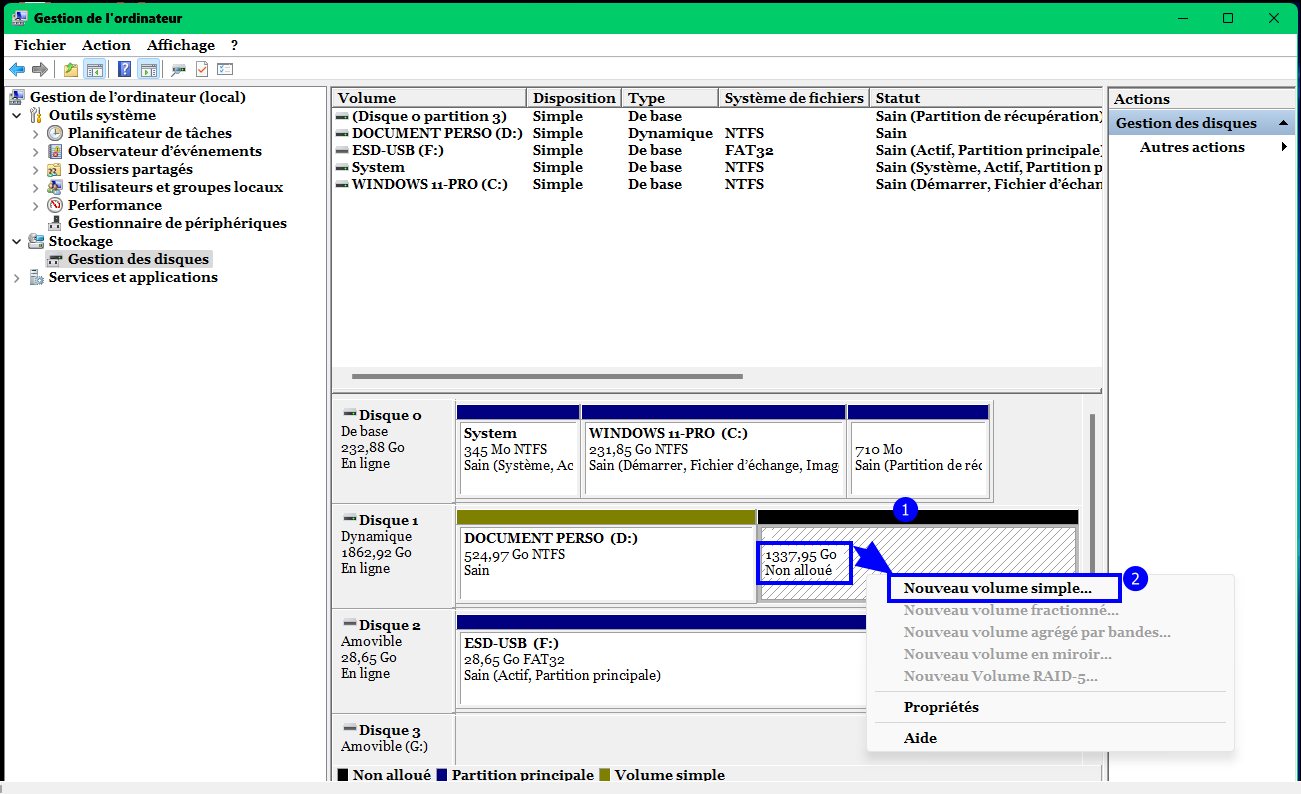
Task: Click the Non alloué black legend swatch
Action: (x=343, y=775)
